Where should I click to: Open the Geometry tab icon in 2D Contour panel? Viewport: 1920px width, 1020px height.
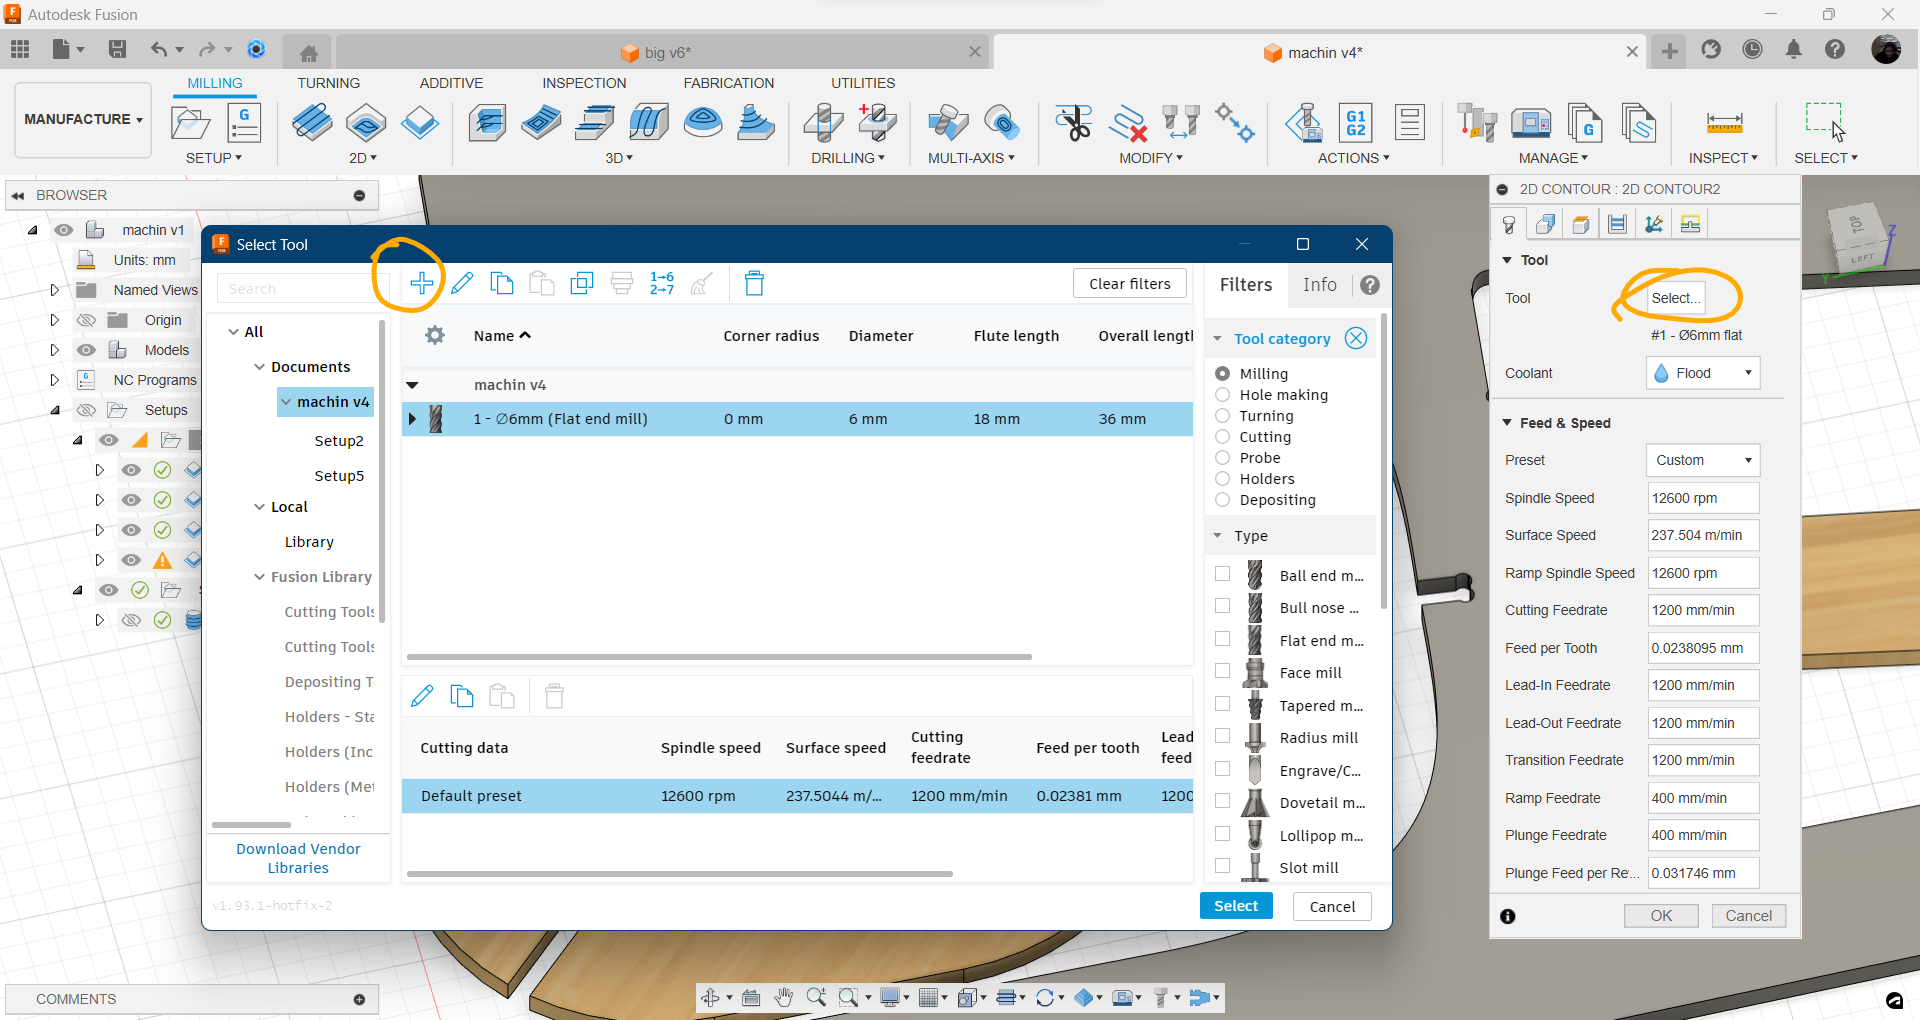pos(1545,224)
